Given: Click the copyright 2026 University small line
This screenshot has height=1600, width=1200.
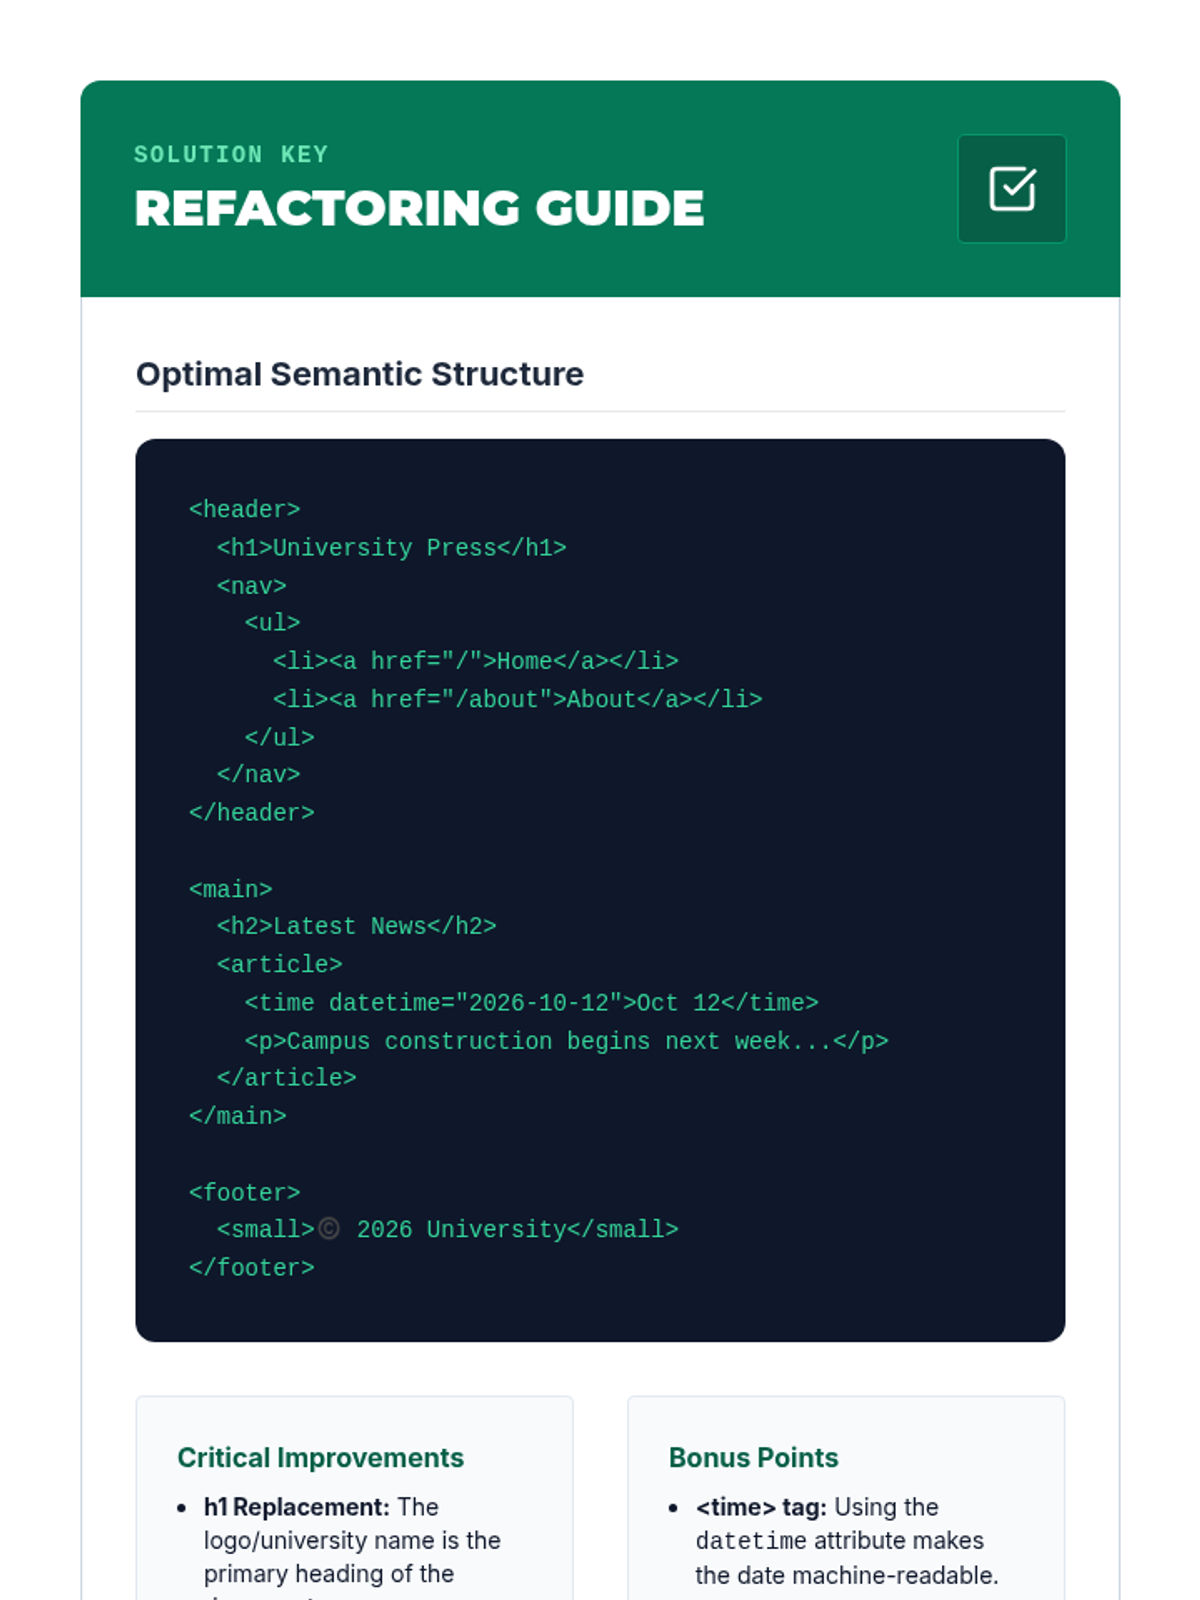Looking at the screenshot, I should (x=447, y=1230).
